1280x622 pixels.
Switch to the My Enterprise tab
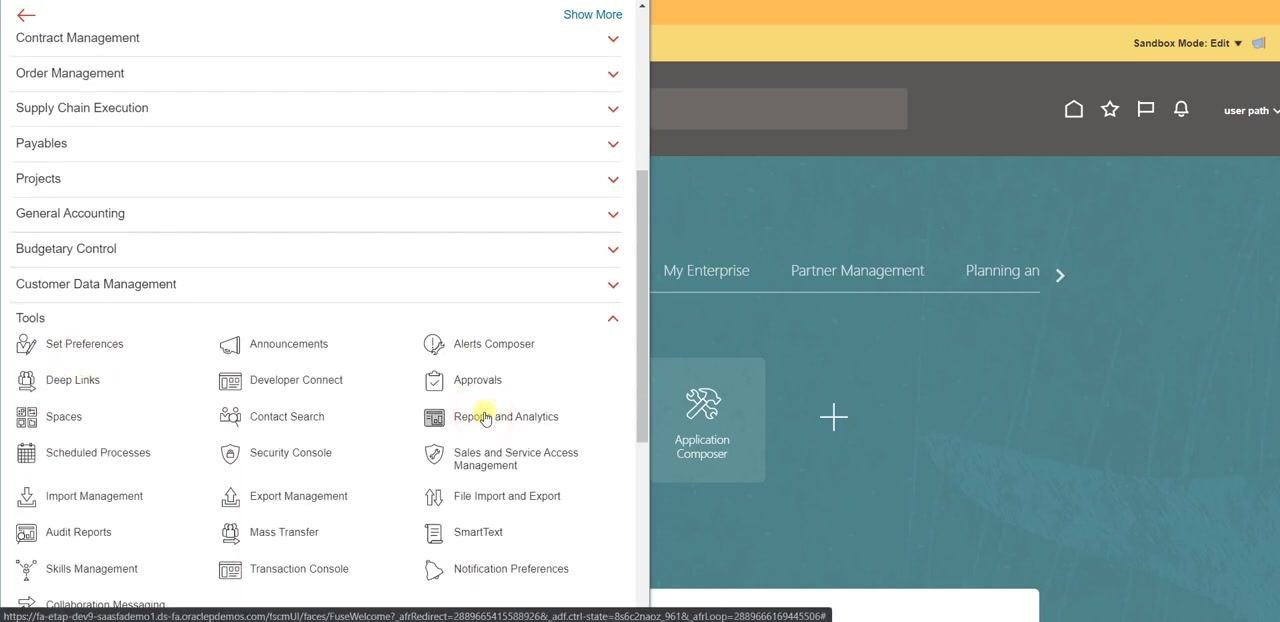click(706, 271)
